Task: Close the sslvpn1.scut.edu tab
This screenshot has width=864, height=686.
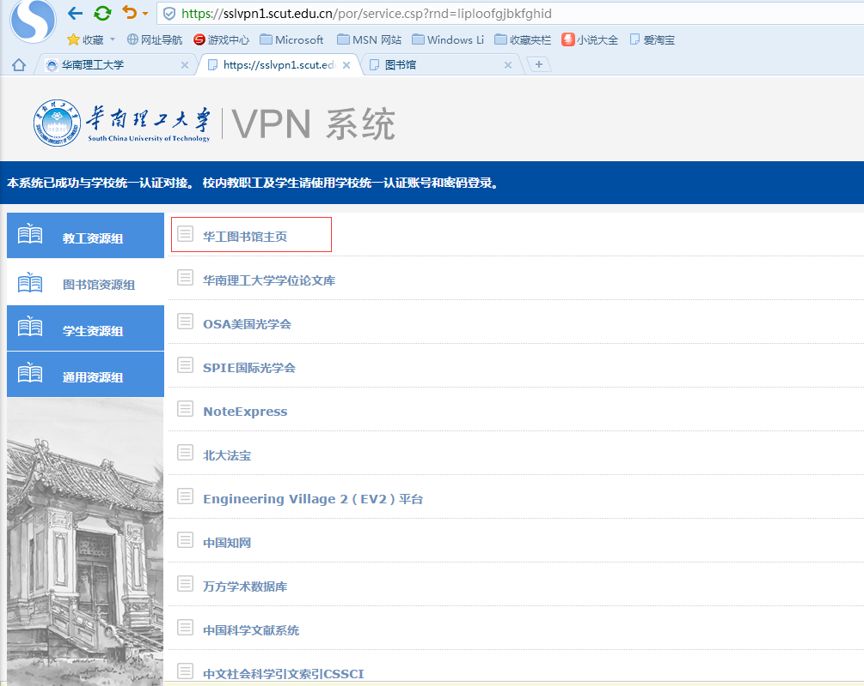Action: tap(347, 65)
